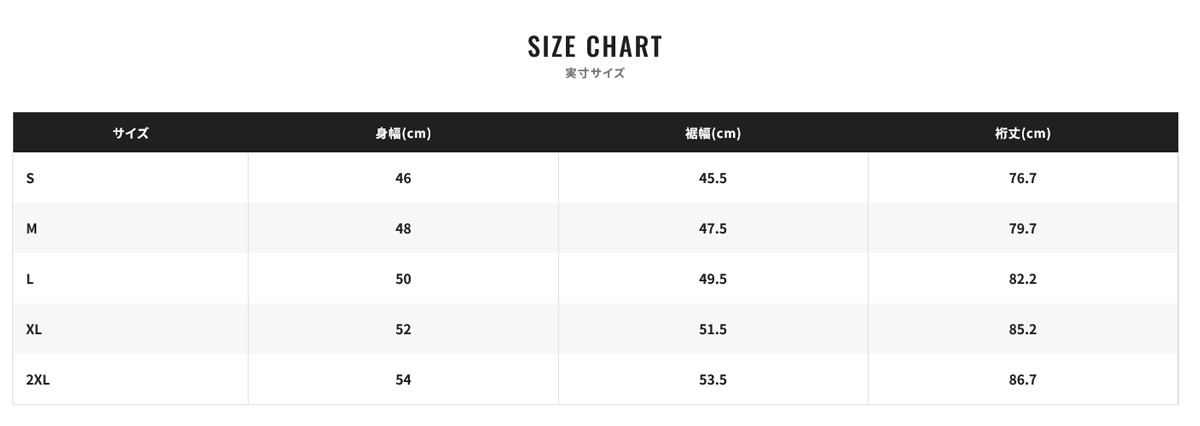Select the 身幅(cm) column header
1200x426 pixels.
pyautogui.click(x=403, y=133)
